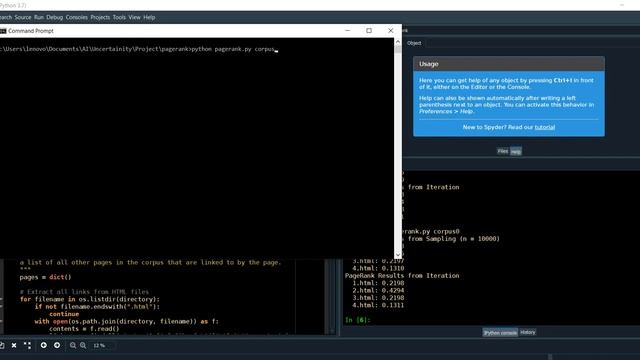Click the Usage header in Help pane
640x360 pixels.
509,64
